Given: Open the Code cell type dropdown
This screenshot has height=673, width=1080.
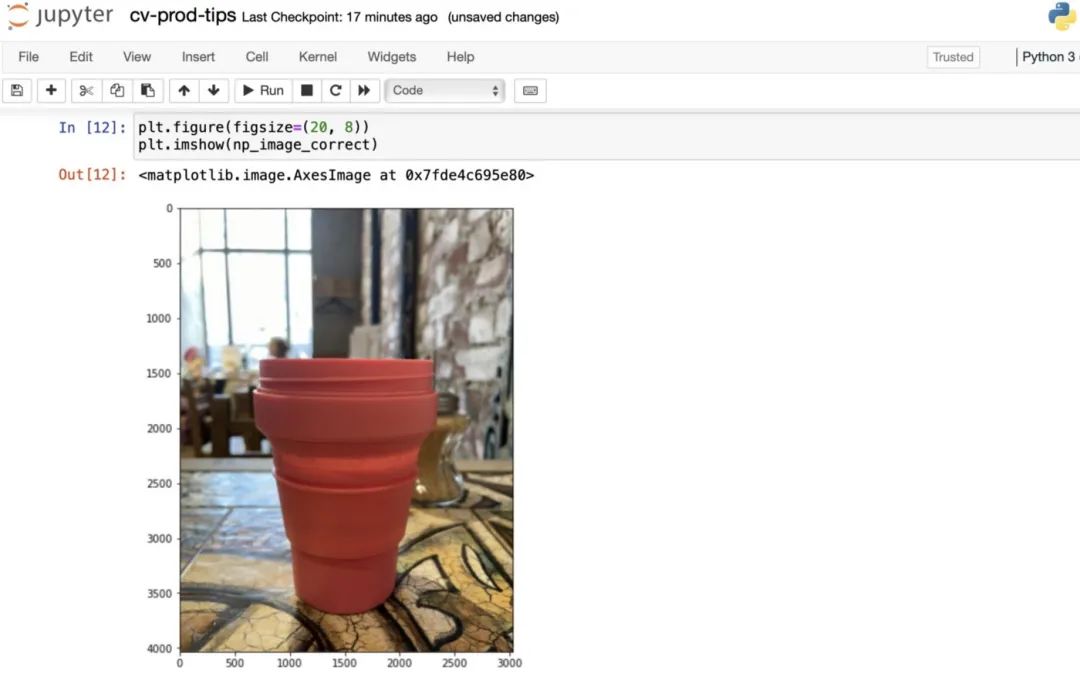Looking at the screenshot, I should [x=444, y=90].
